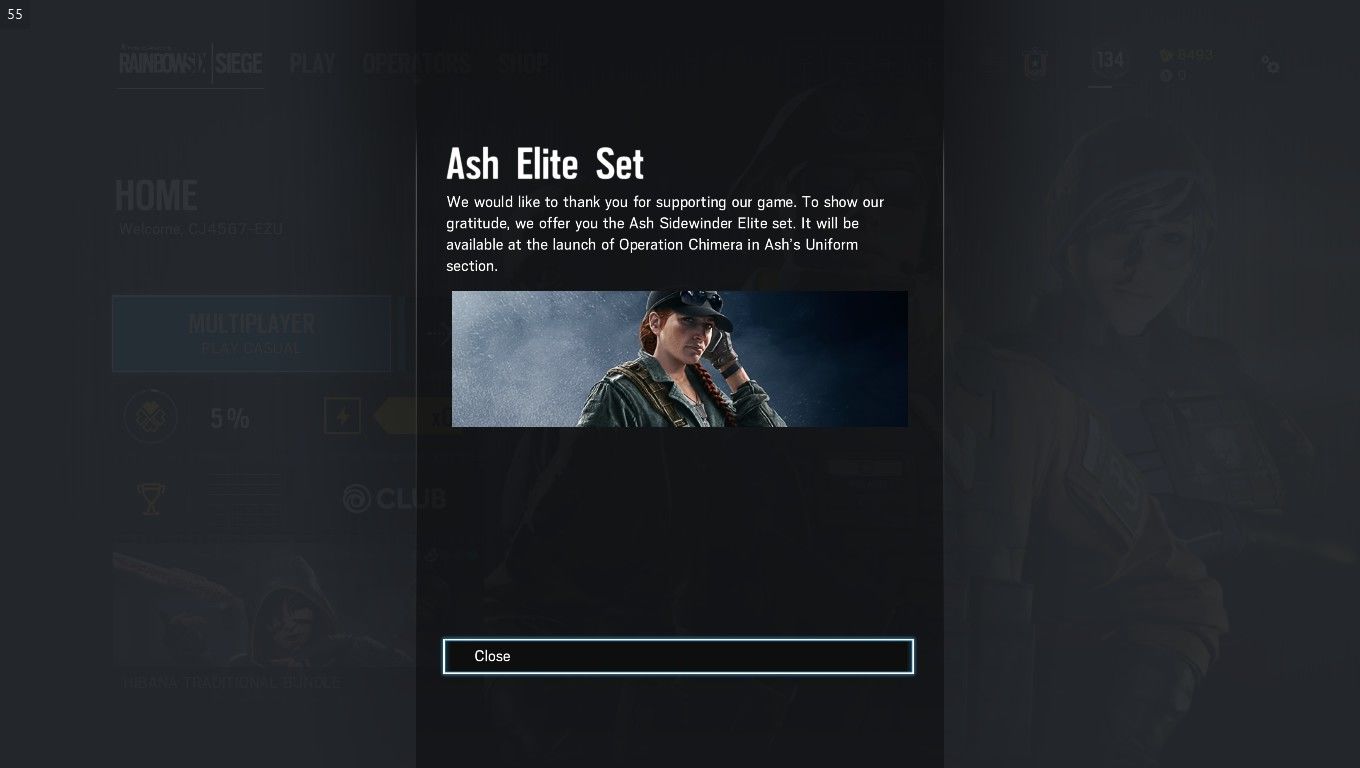Open settings via the gear icon

[x=1270, y=65]
